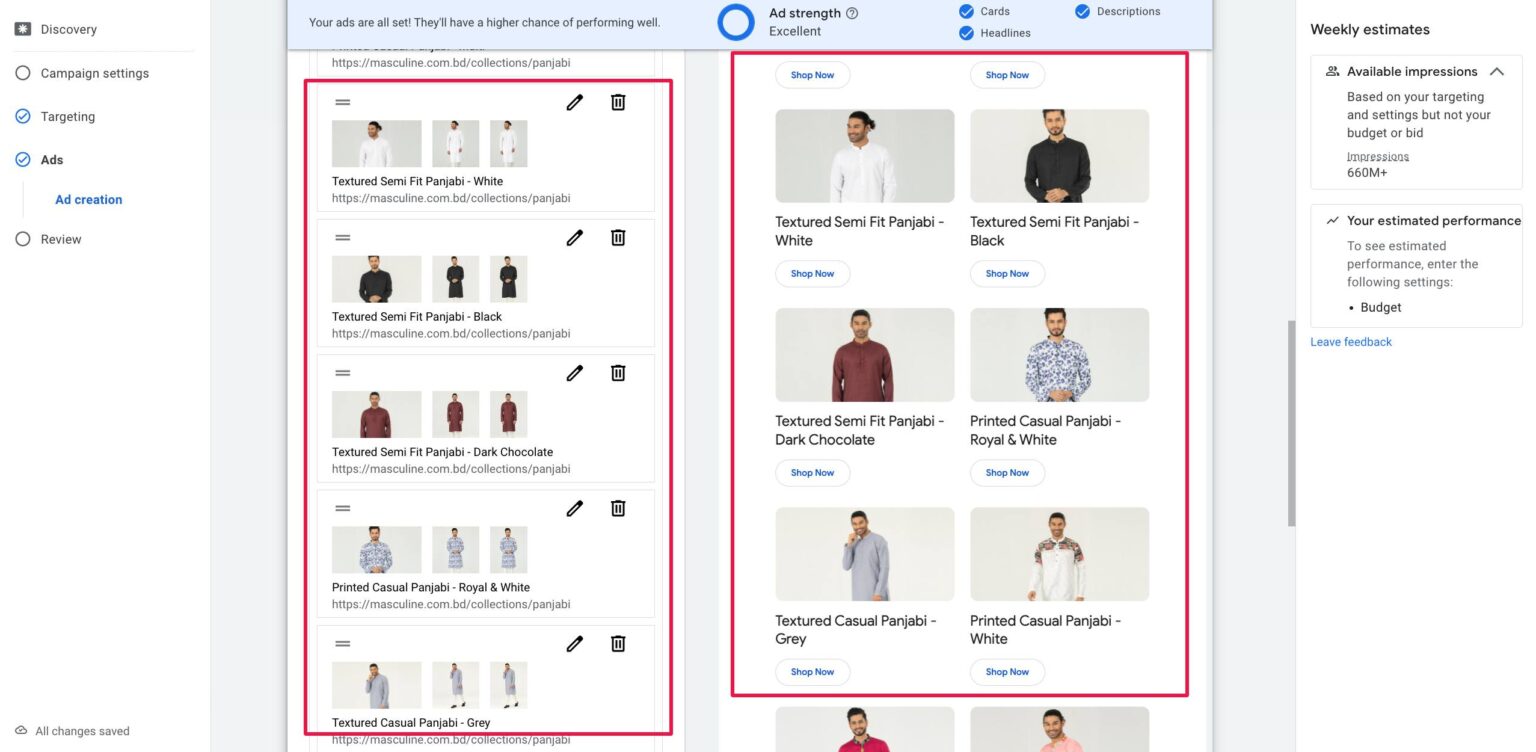Click the Targeting completed checkmark
This screenshot has height=752, width=1536.
pyautogui.click(x=23, y=116)
